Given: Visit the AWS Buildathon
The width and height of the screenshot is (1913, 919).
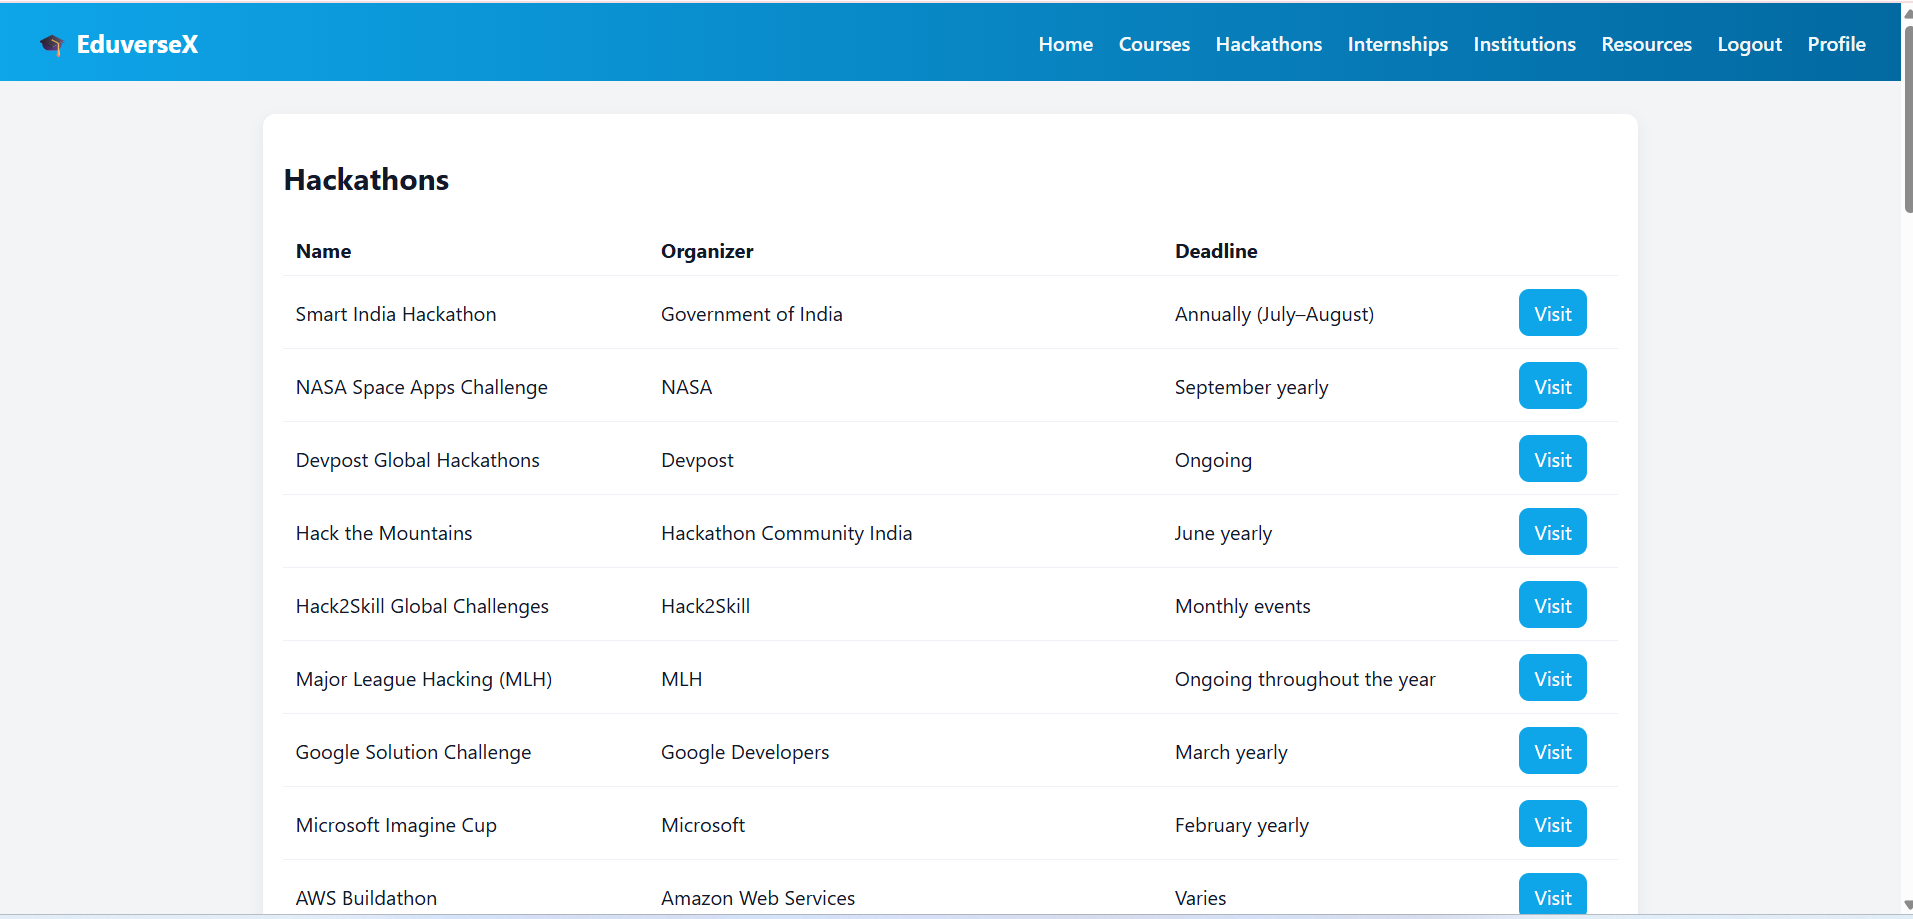Looking at the screenshot, I should pos(1552,895).
